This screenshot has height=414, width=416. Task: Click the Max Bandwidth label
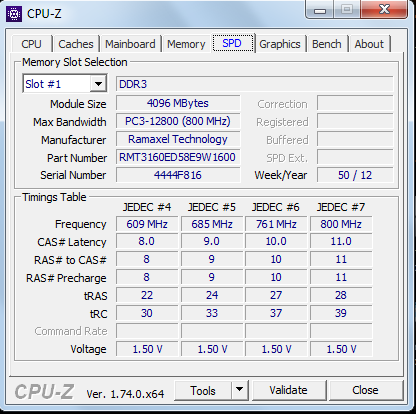70,122
